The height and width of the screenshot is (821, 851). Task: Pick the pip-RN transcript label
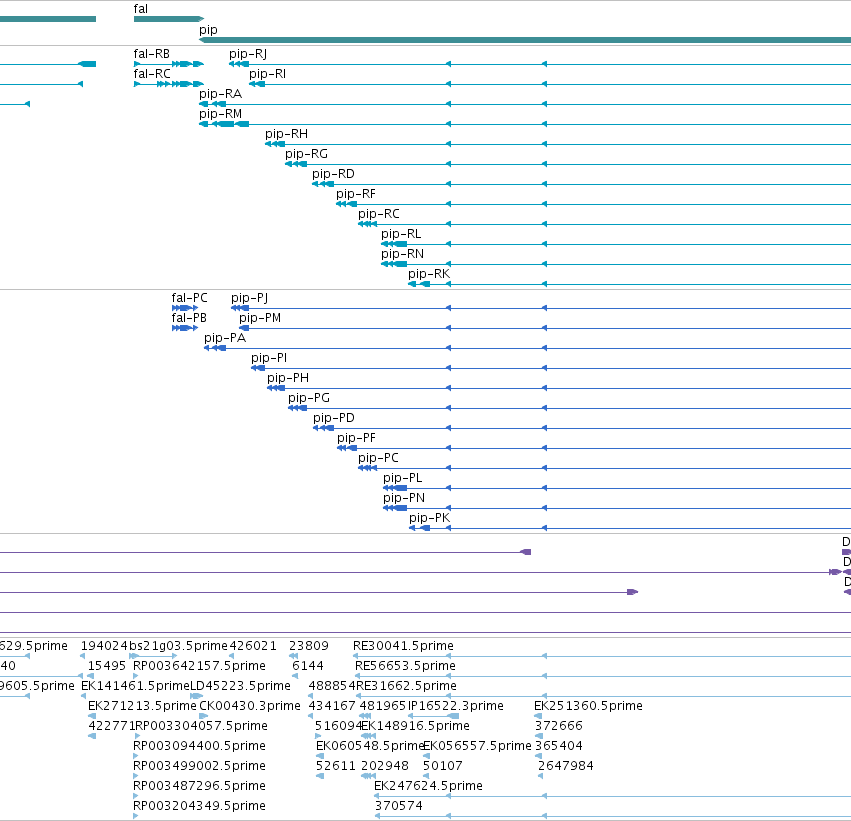[402, 254]
